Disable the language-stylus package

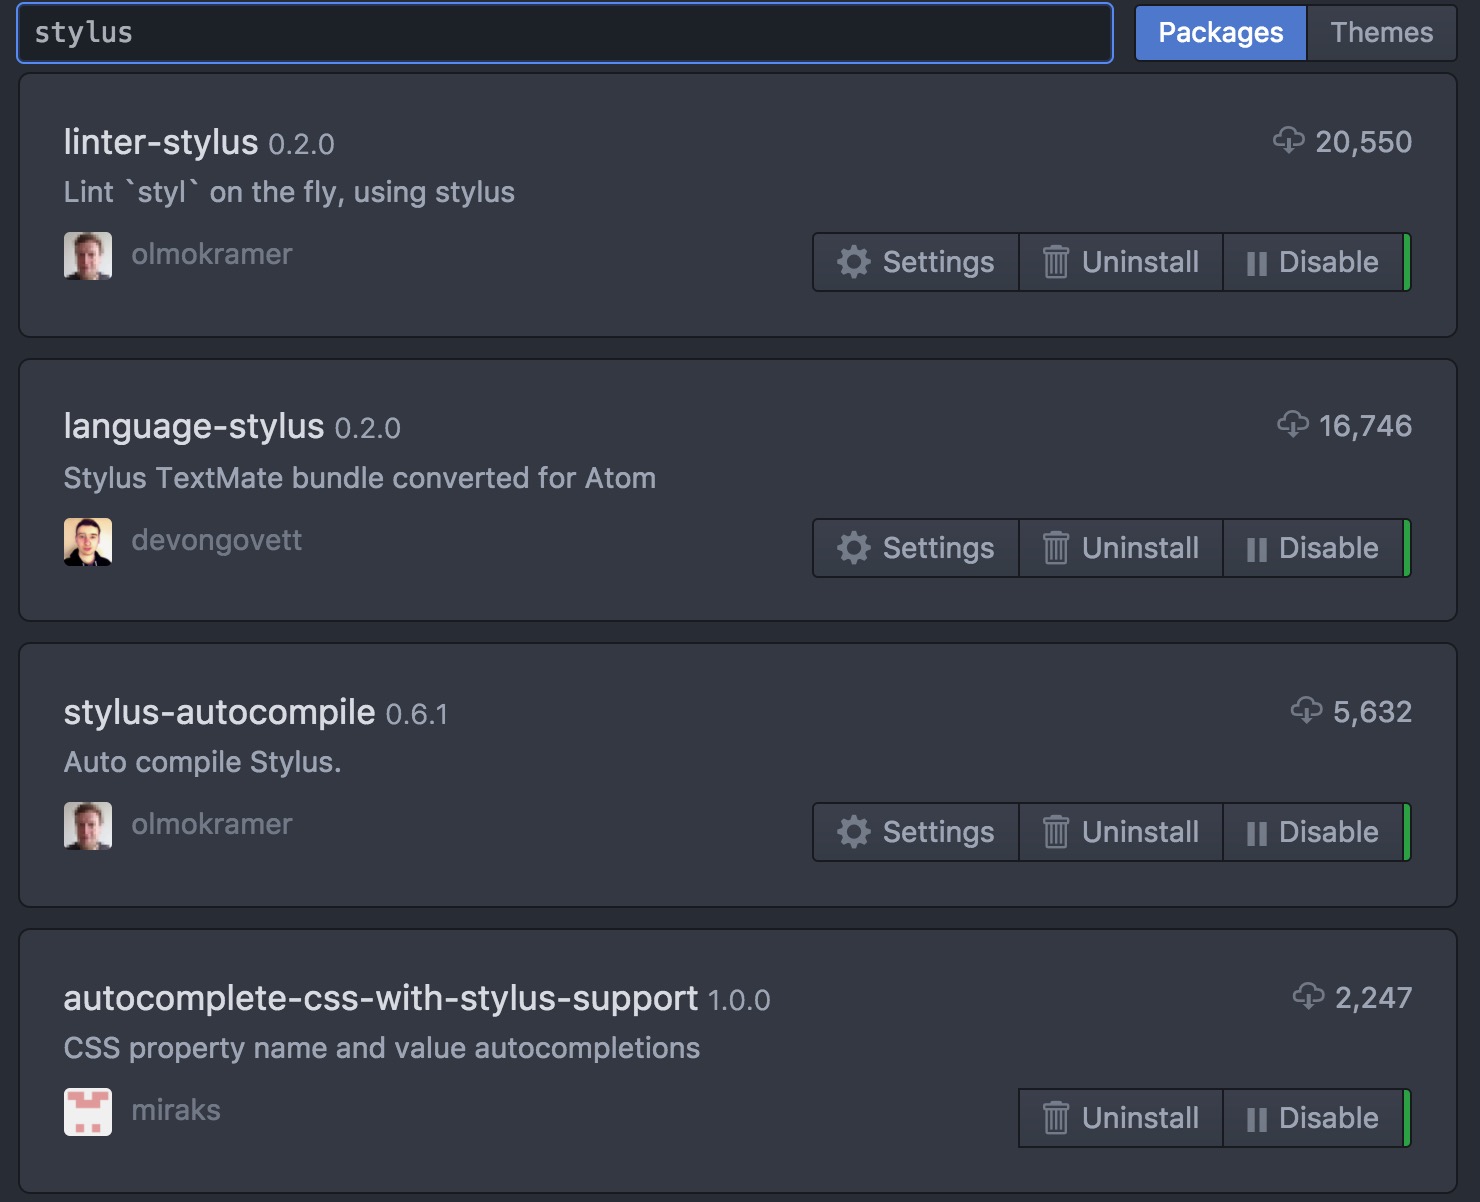[x=1313, y=548]
